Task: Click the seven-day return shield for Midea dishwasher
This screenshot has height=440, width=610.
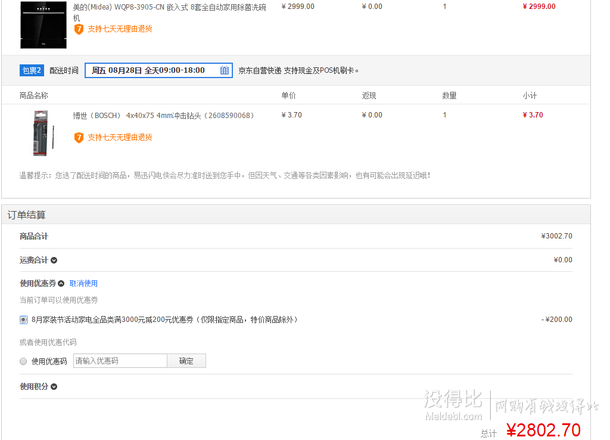Action: coord(79,29)
